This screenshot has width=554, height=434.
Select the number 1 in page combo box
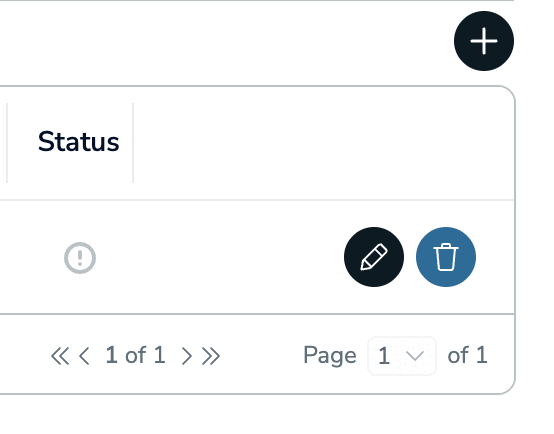[384, 356]
